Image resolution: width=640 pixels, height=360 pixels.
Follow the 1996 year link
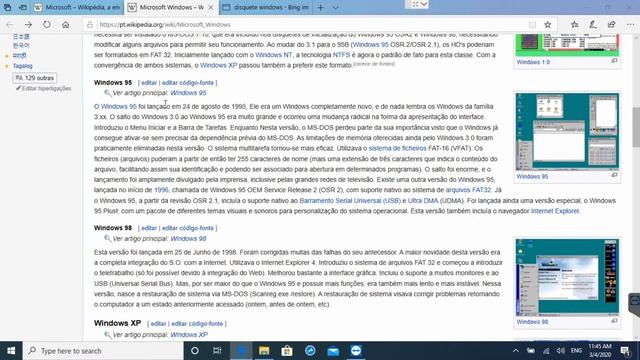tap(161, 190)
